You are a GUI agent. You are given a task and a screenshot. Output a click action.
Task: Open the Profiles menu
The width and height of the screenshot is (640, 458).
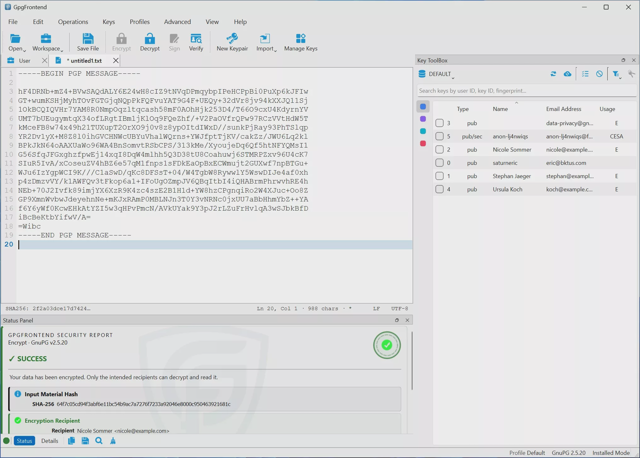(140, 22)
